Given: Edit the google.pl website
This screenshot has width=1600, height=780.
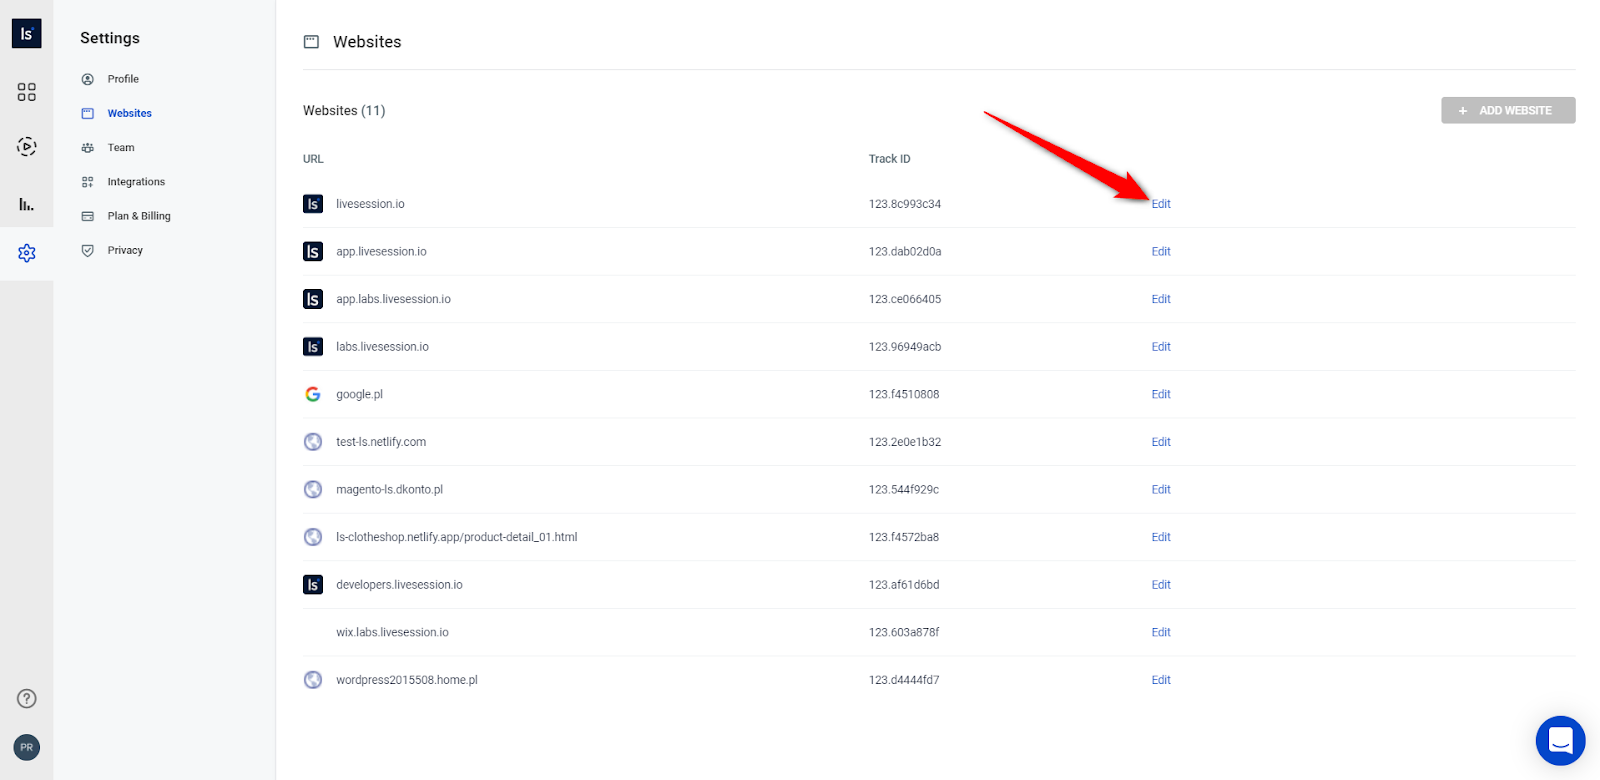Looking at the screenshot, I should pyautogui.click(x=1161, y=394).
